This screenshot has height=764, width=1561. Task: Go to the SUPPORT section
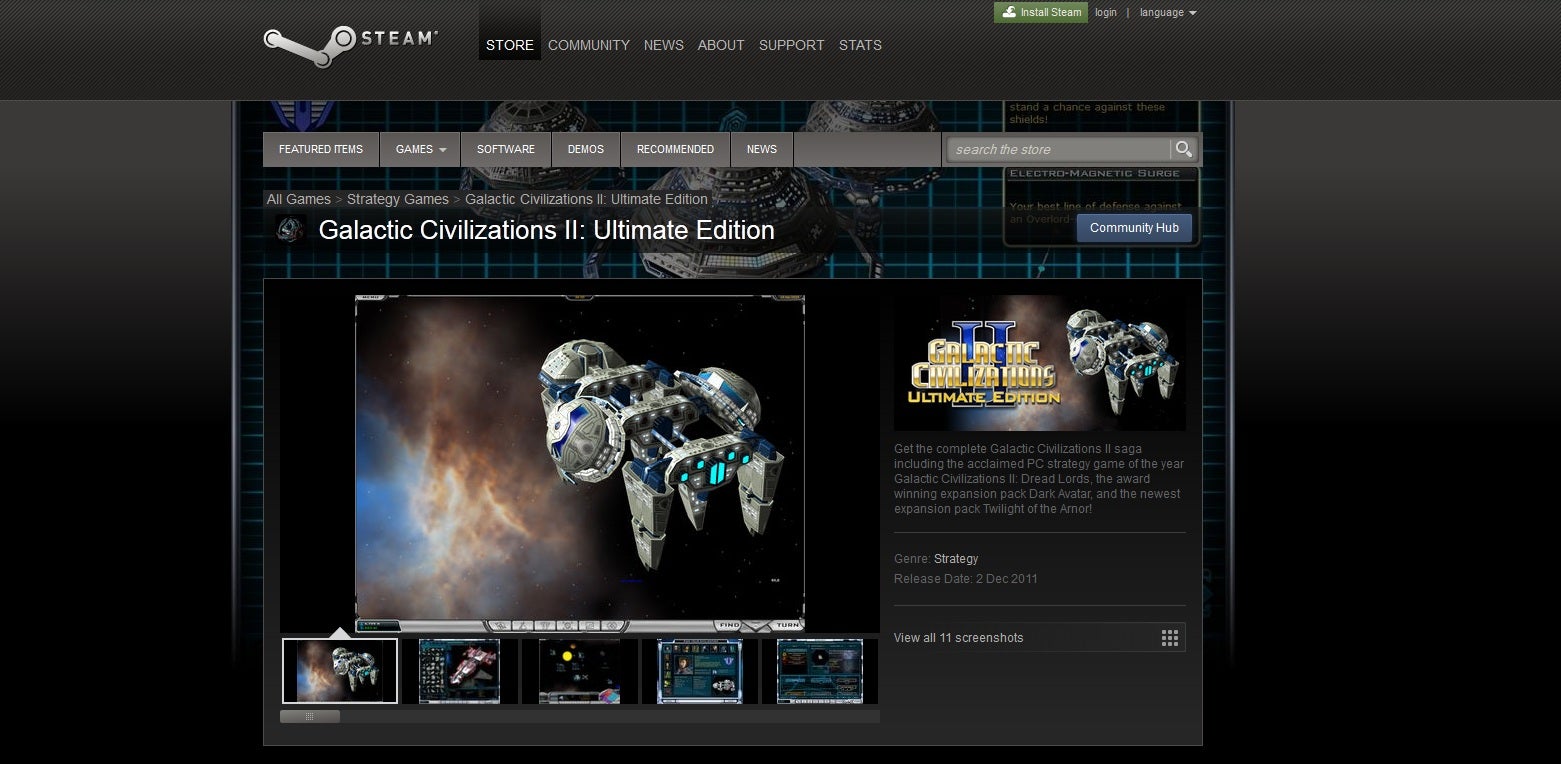point(791,45)
